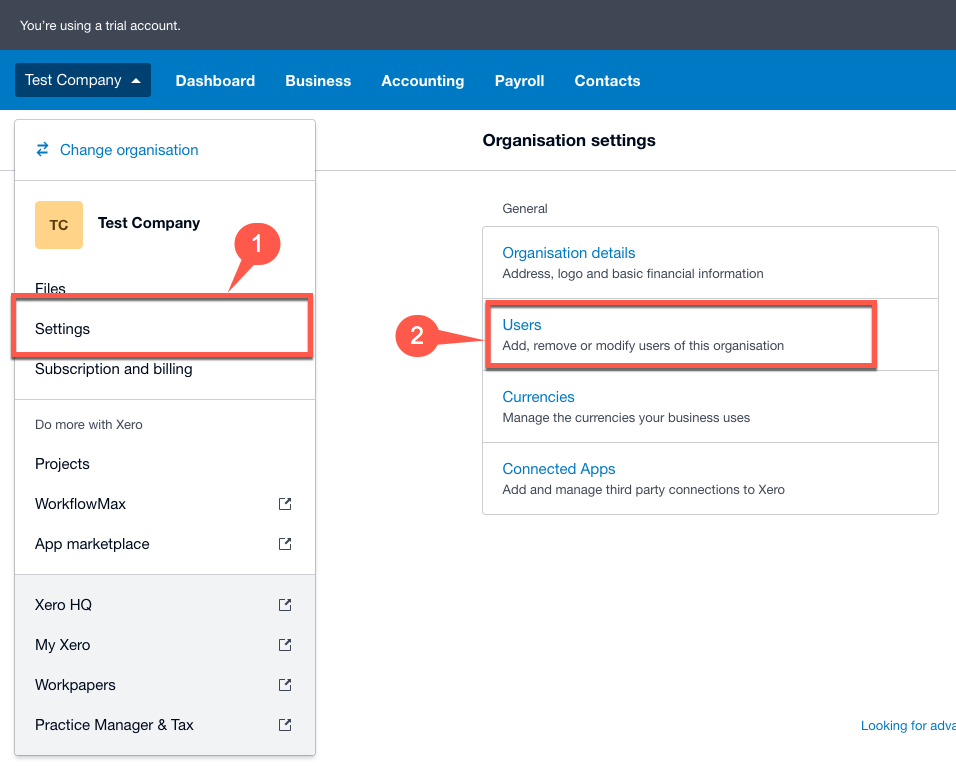Open the Users settings link
This screenshot has width=956, height=772.
tap(522, 324)
